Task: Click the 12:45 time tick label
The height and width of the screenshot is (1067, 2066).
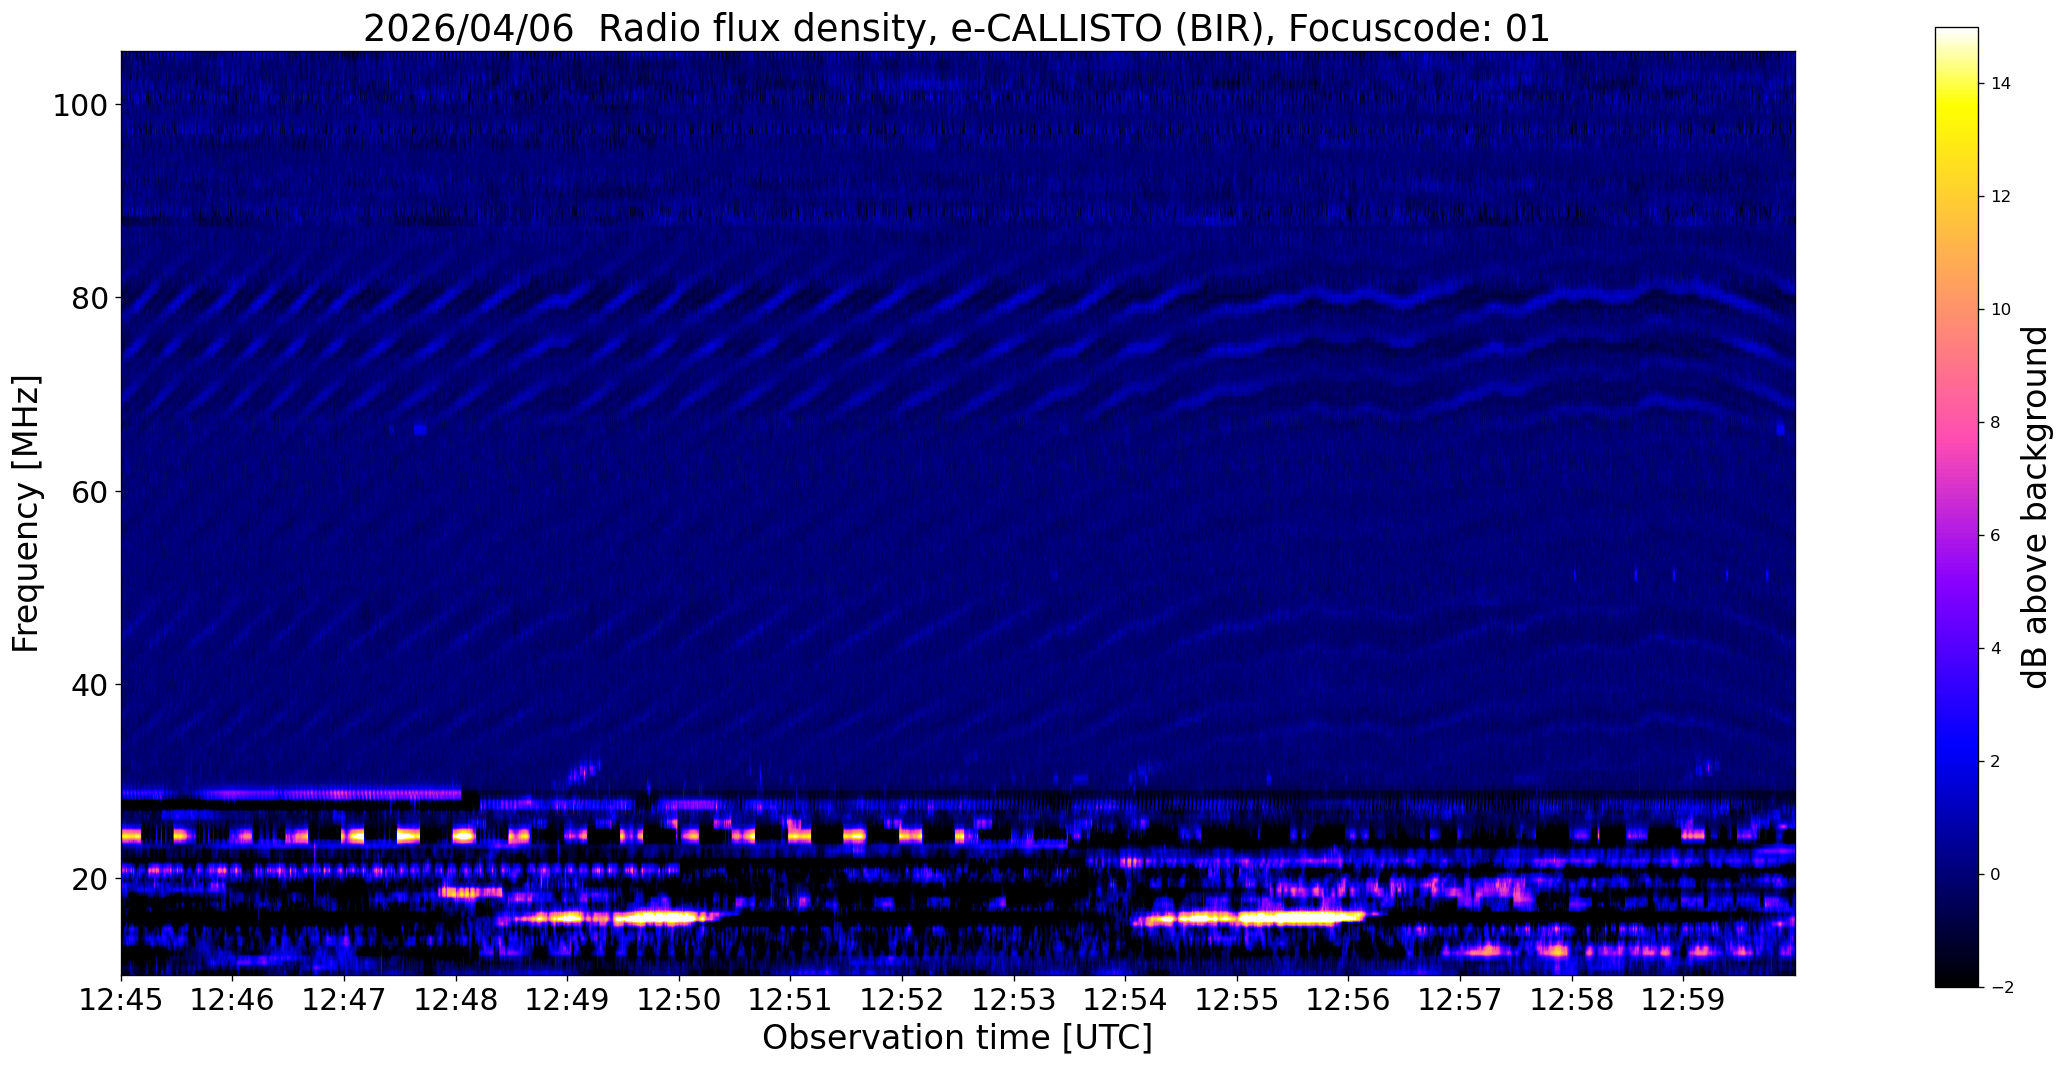Action: pos(122,999)
